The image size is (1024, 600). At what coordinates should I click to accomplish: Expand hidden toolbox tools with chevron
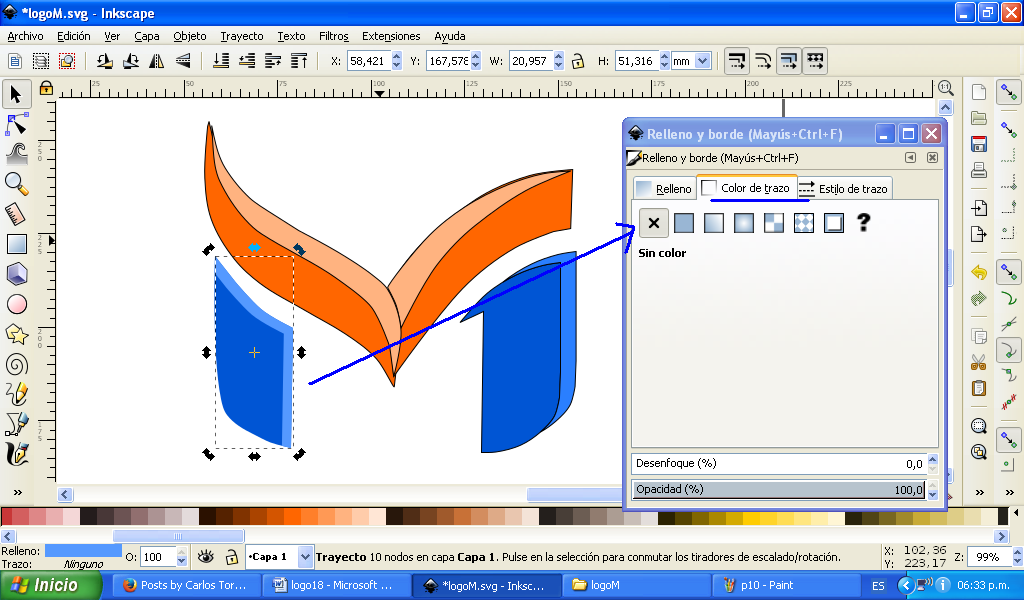(x=16, y=494)
